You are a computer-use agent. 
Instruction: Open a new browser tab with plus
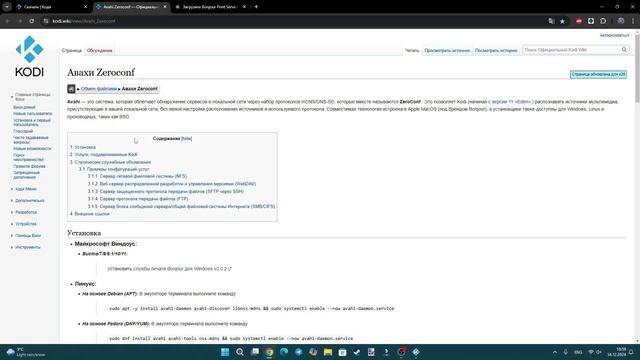point(256,7)
